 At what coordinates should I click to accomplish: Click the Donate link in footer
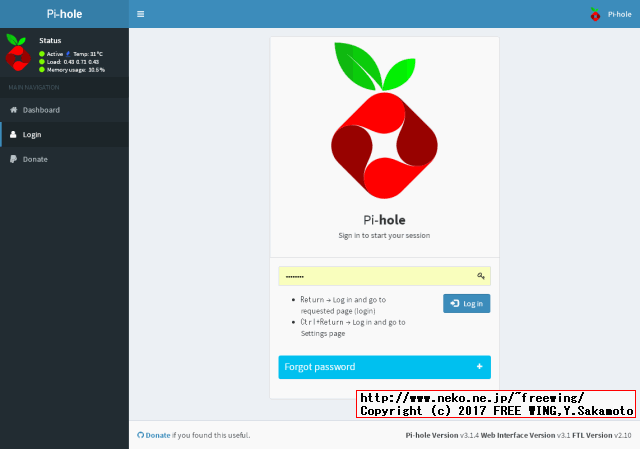[x=158, y=435]
